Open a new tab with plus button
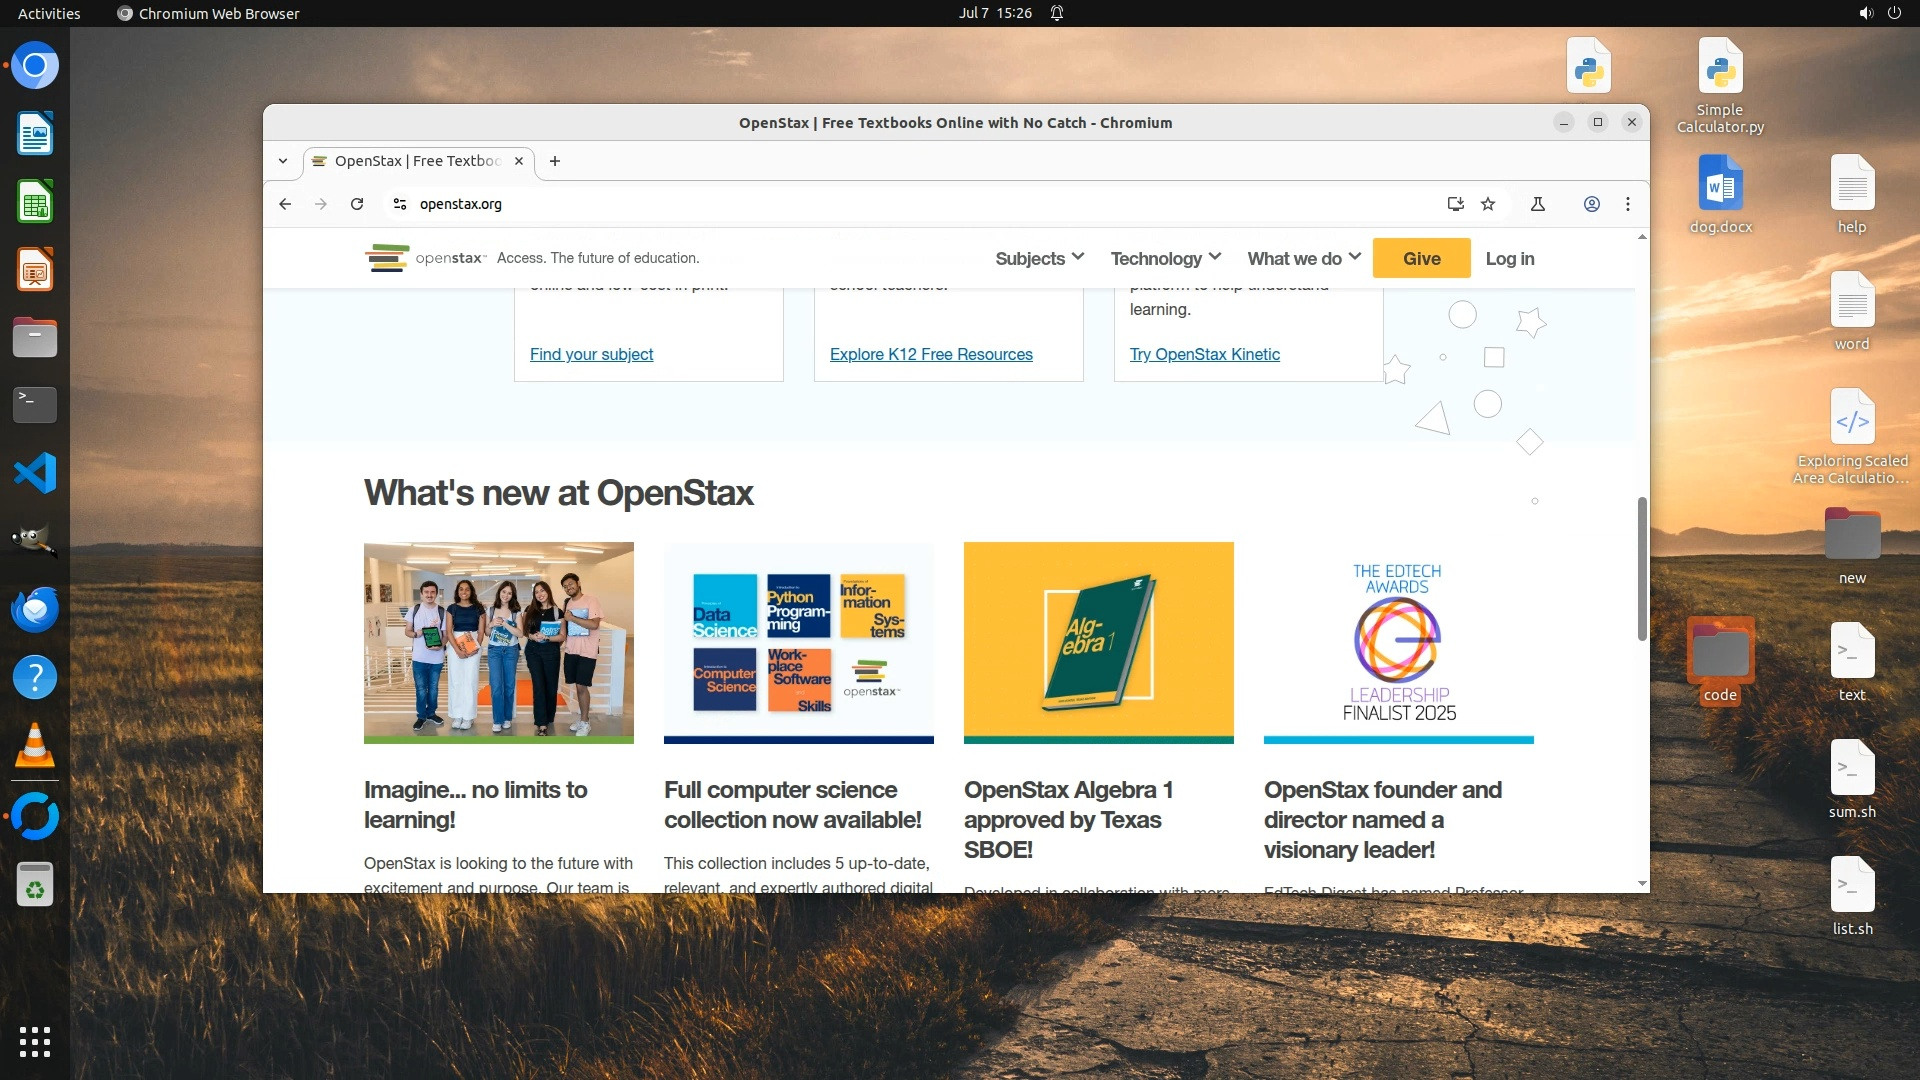 (x=555, y=161)
